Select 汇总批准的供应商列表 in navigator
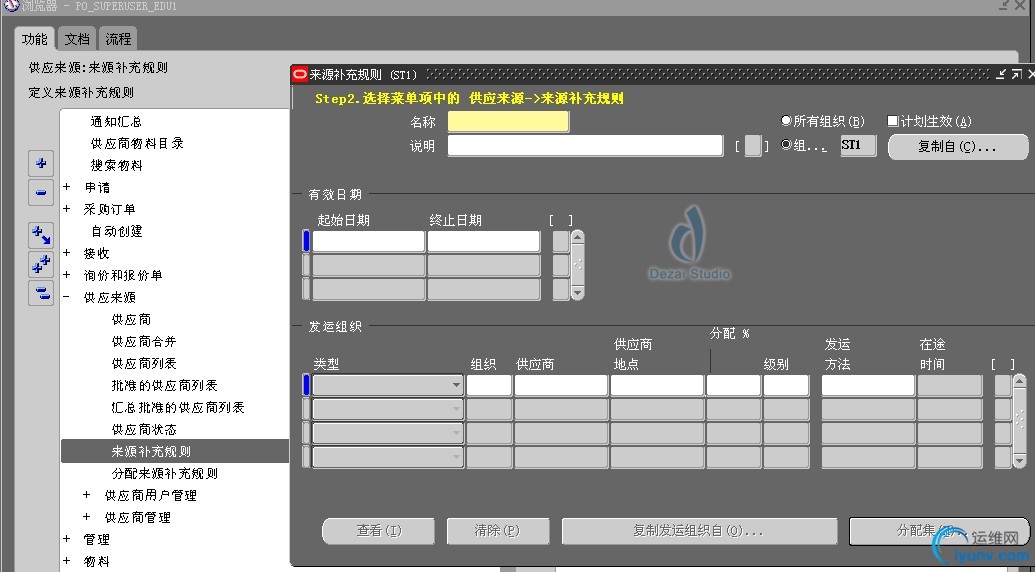The width and height of the screenshot is (1035, 572). tap(178, 408)
